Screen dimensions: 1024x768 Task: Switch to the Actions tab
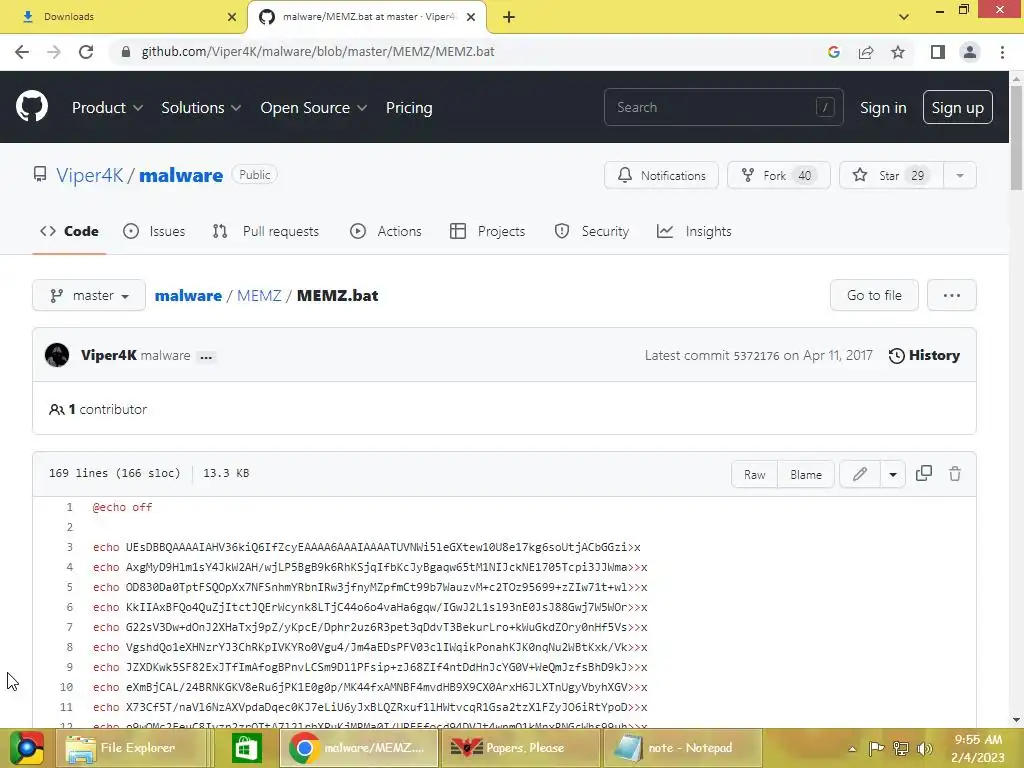click(386, 231)
